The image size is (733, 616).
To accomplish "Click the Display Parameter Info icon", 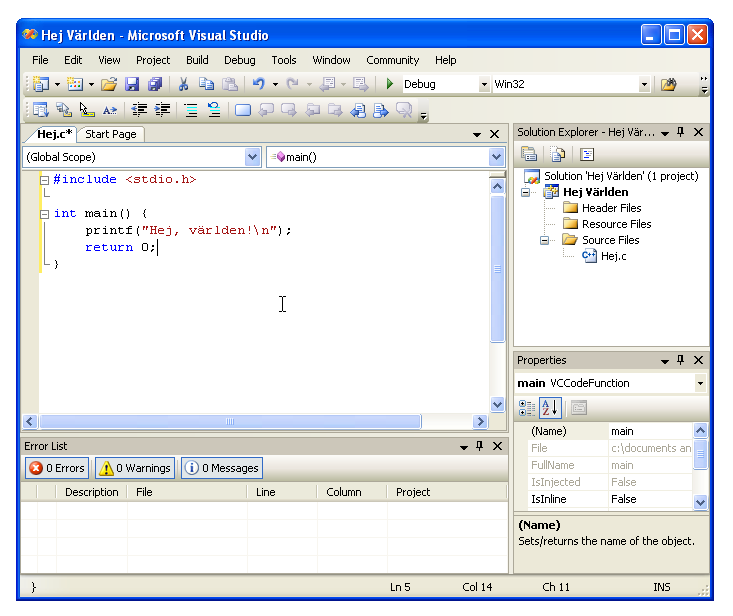I will click(x=64, y=110).
